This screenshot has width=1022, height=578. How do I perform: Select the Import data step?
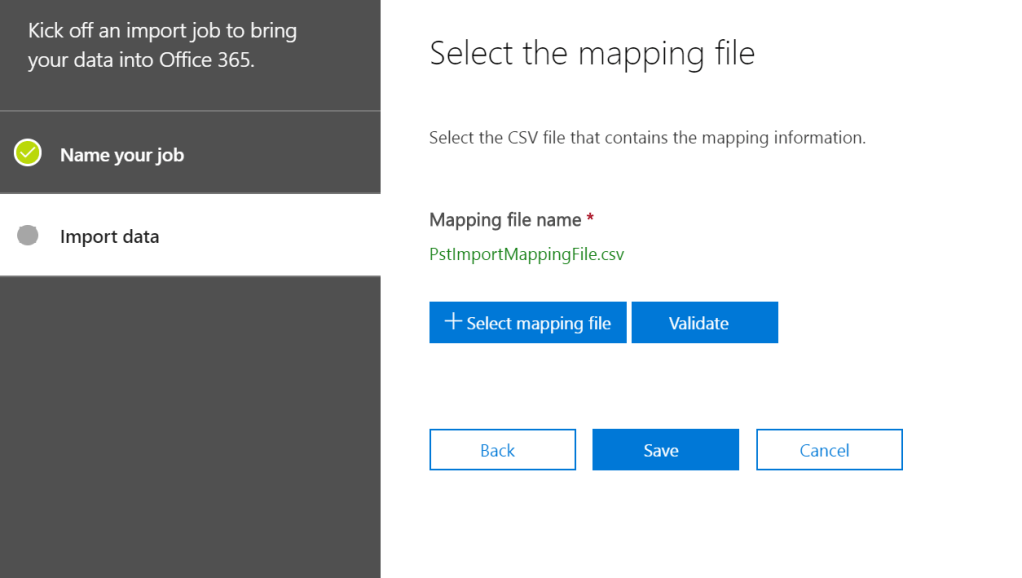point(109,237)
